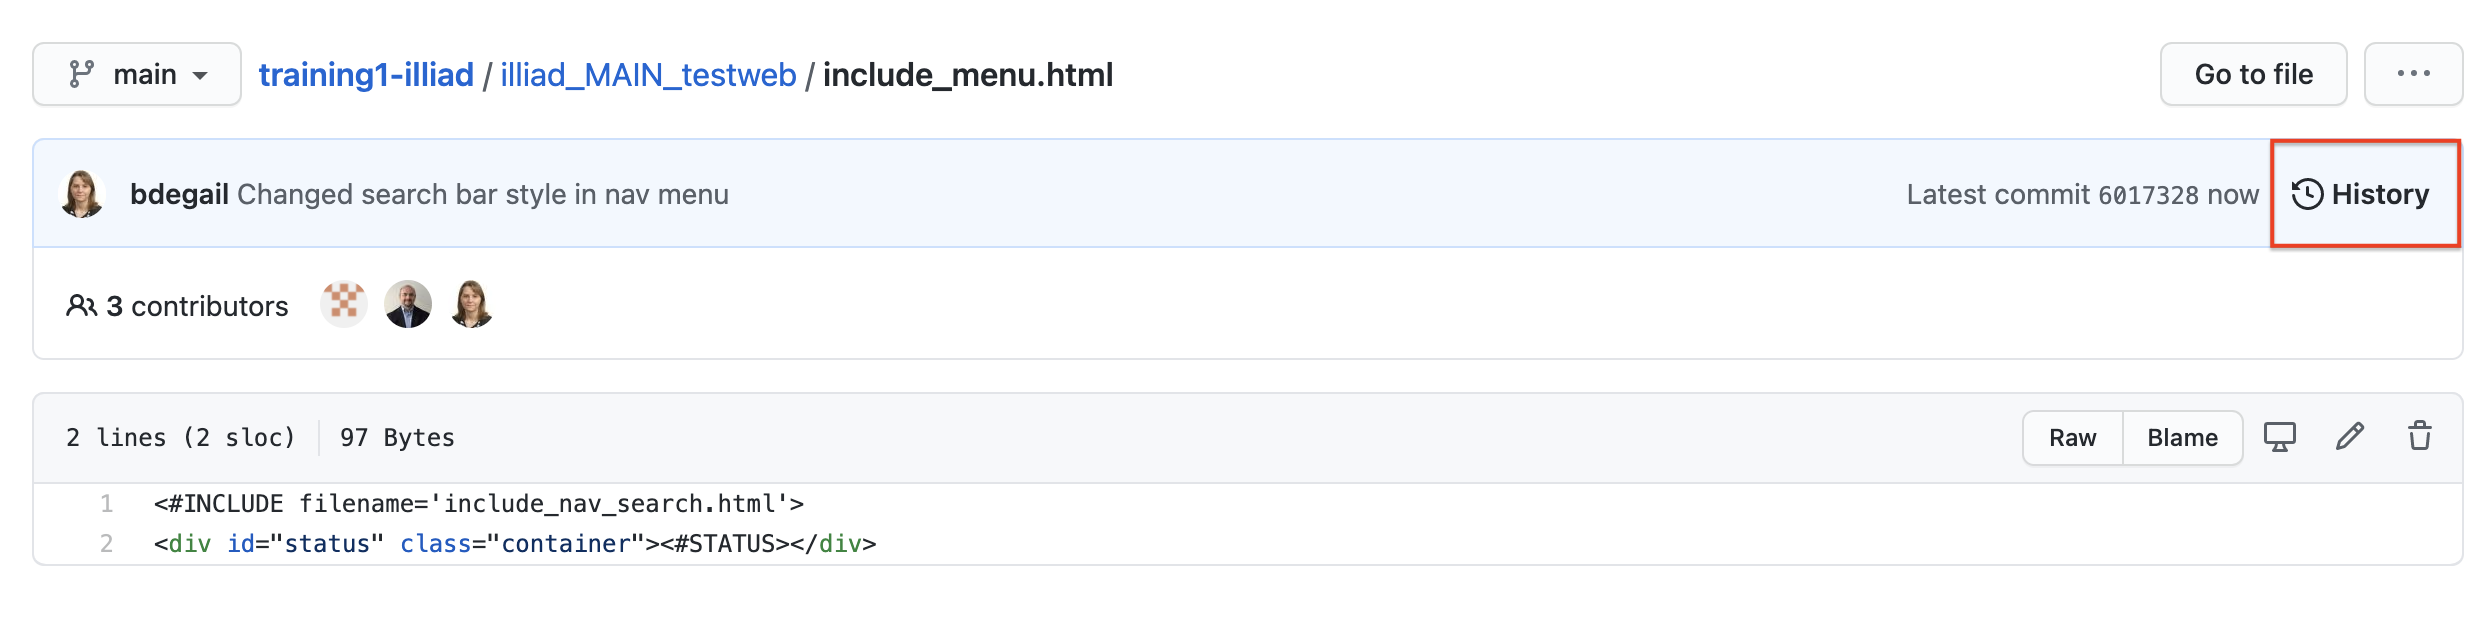
Task: Open the Blame view
Action: (x=2182, y=438)
